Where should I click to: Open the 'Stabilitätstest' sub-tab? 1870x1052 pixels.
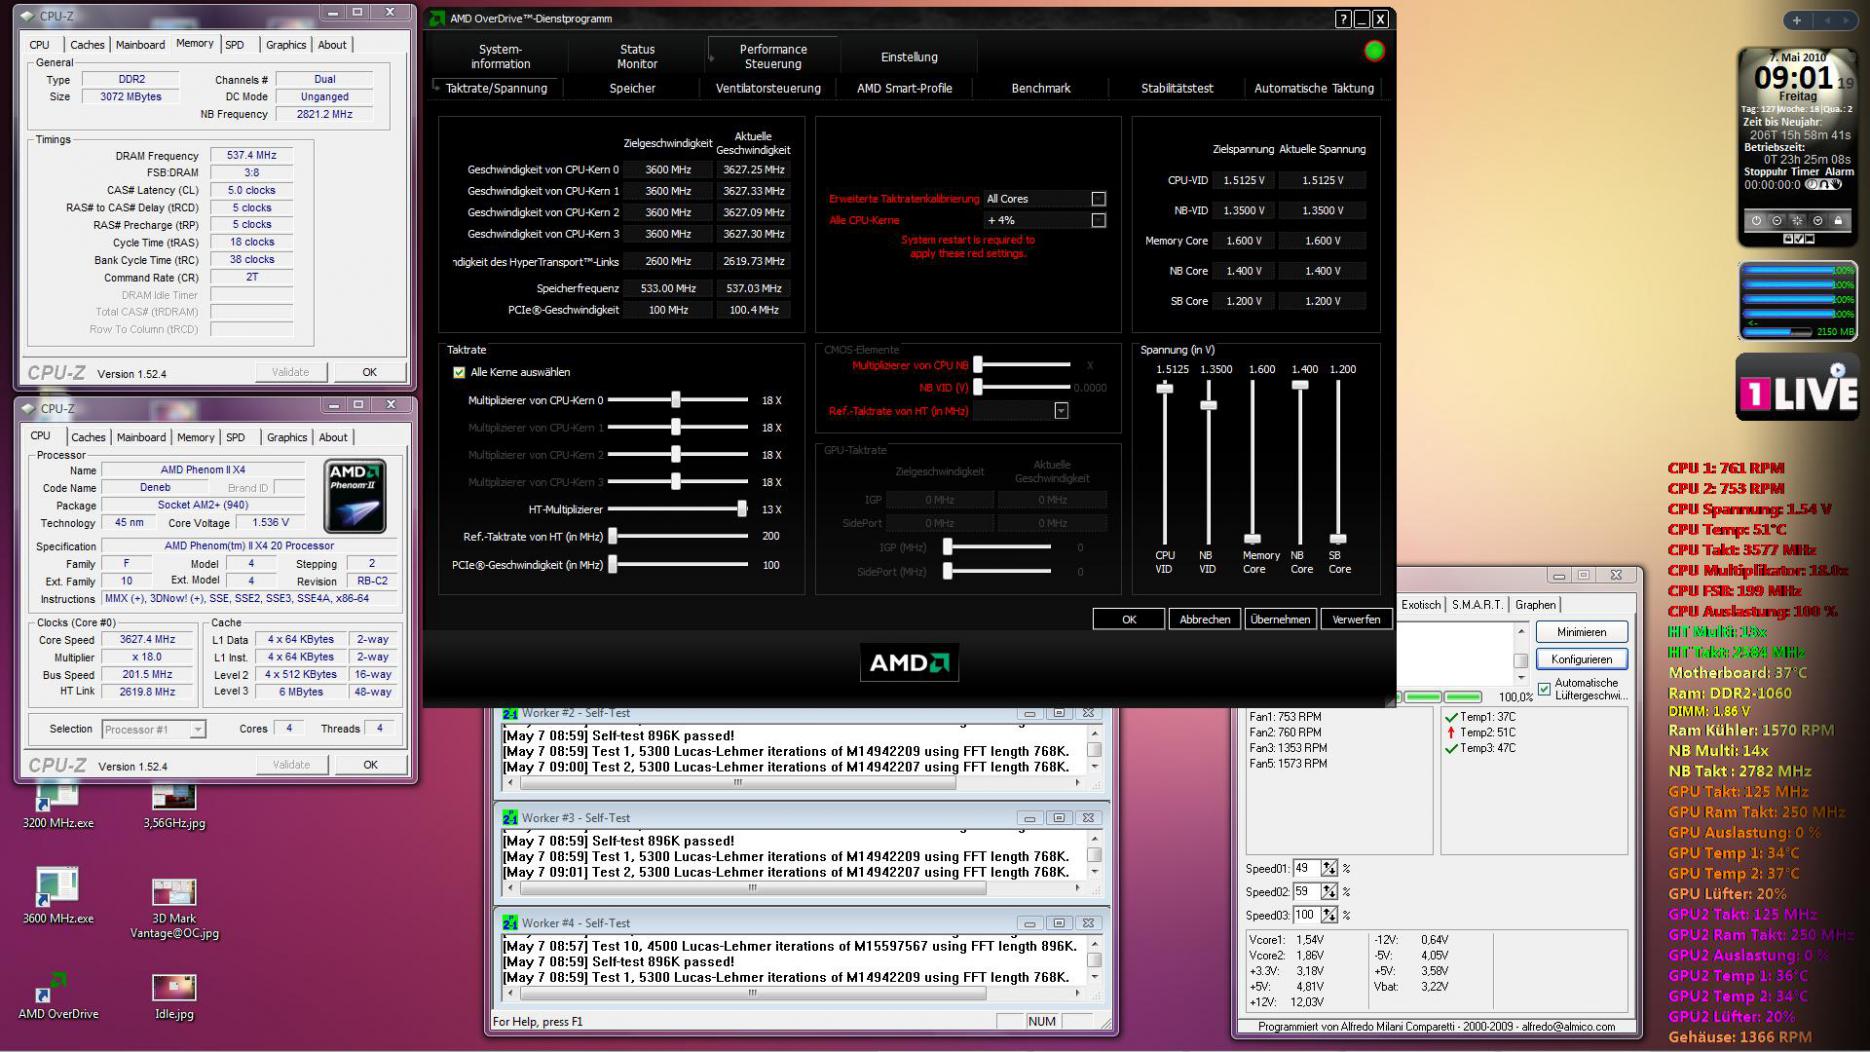tap(1177, 88)
